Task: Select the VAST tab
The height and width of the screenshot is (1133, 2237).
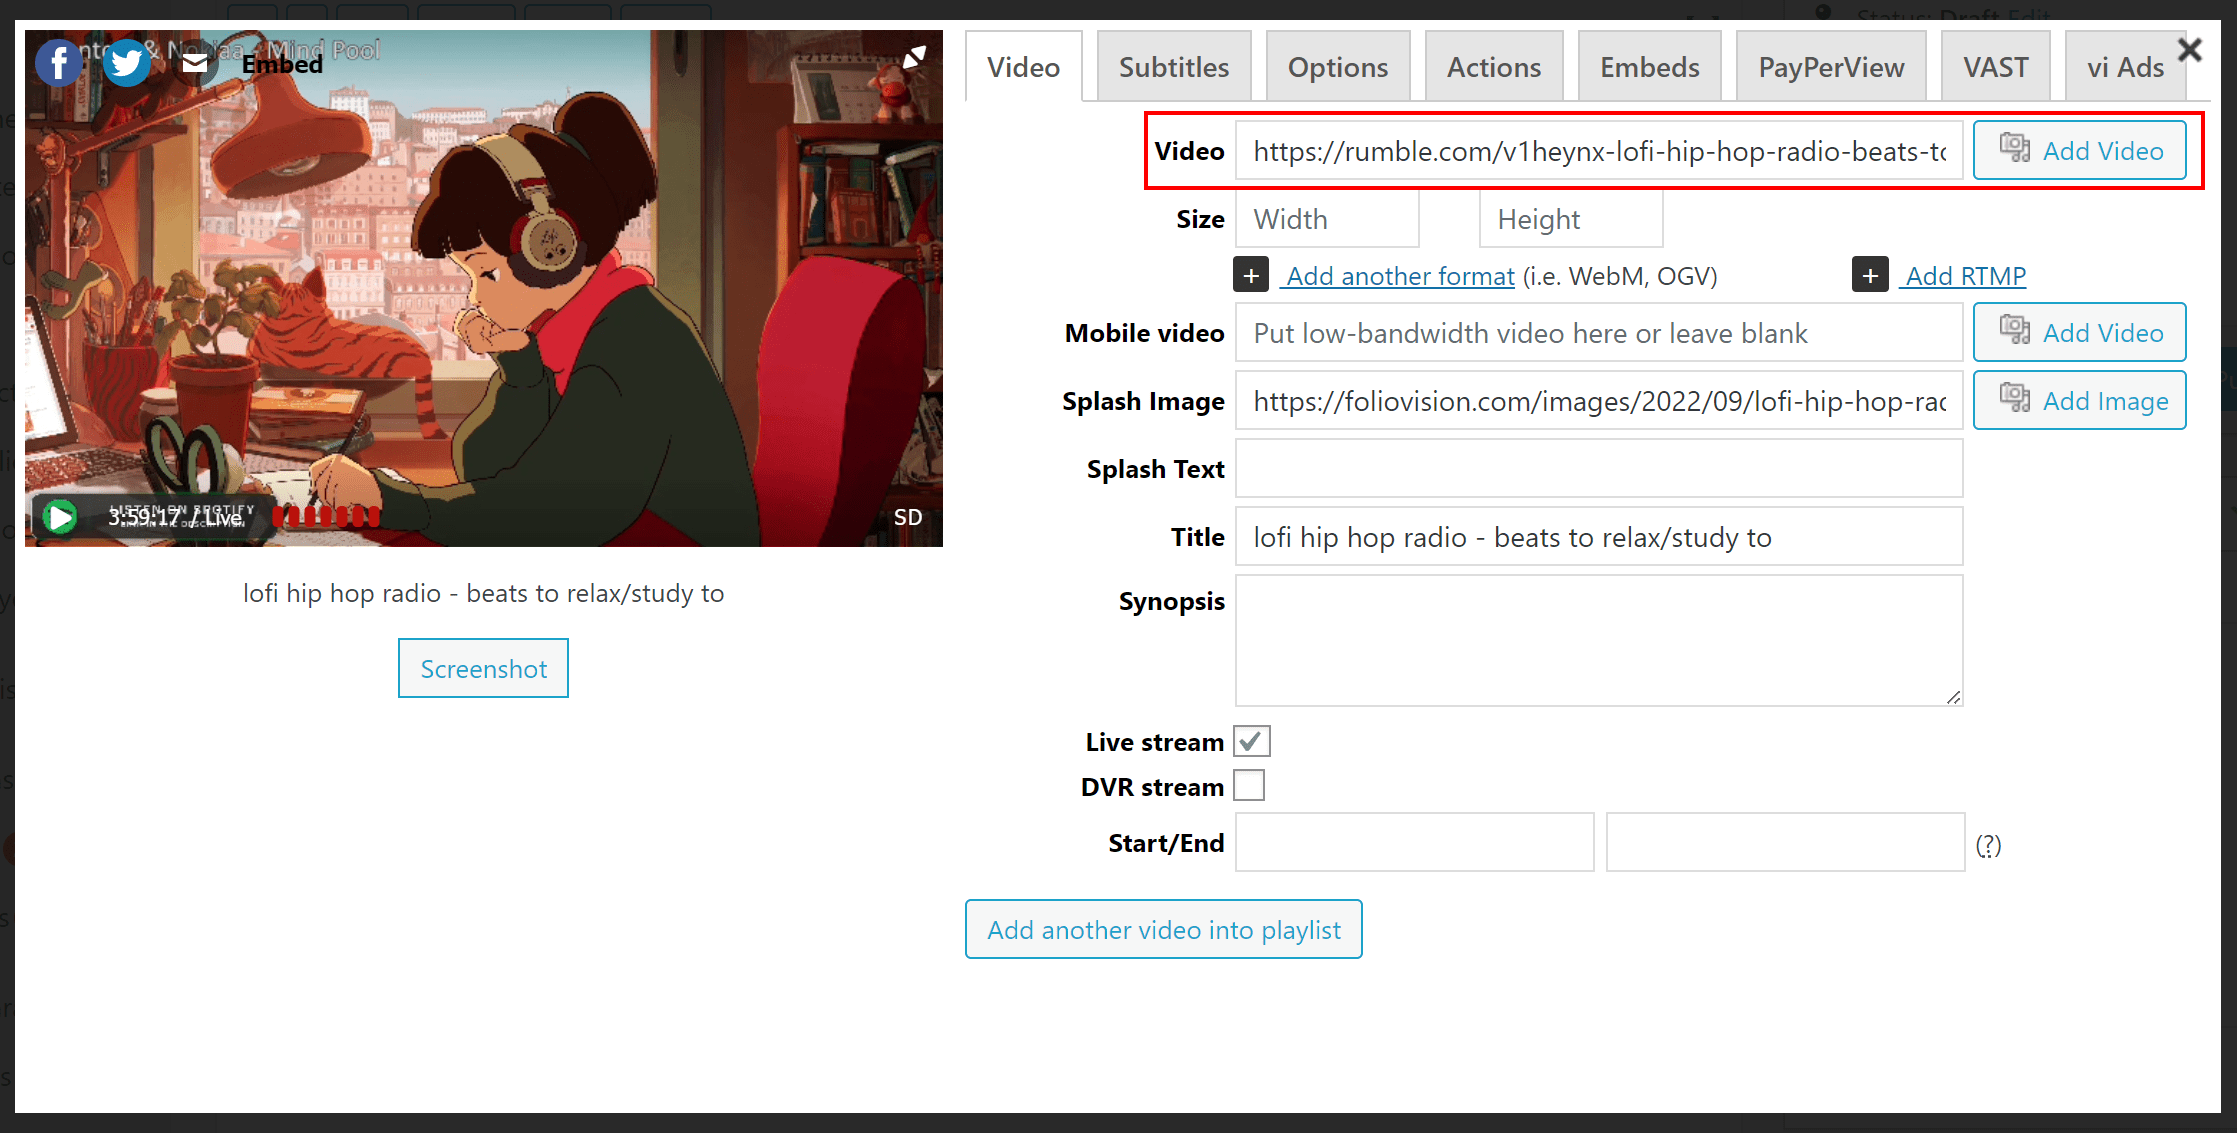Action: click(1996, 67)
